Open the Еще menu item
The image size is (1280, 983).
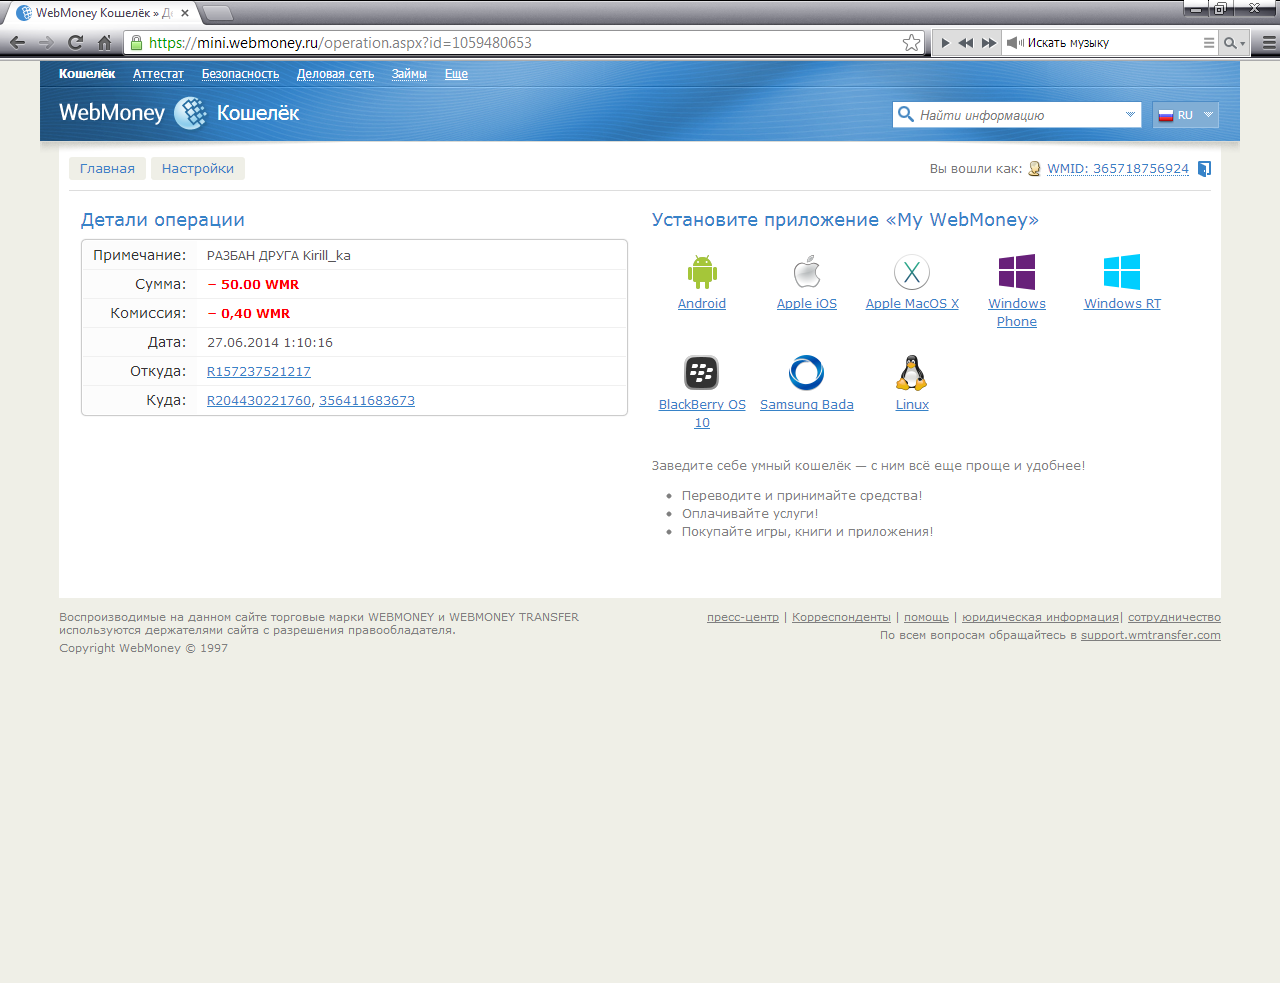[x=456, y=74]
